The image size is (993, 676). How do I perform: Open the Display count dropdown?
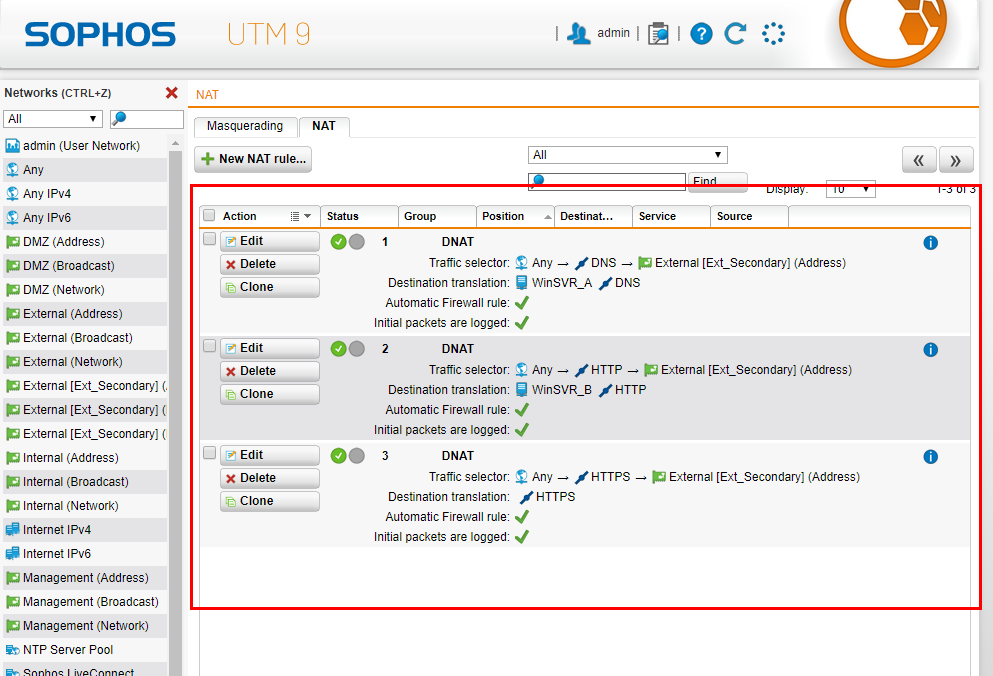point(851,189)
